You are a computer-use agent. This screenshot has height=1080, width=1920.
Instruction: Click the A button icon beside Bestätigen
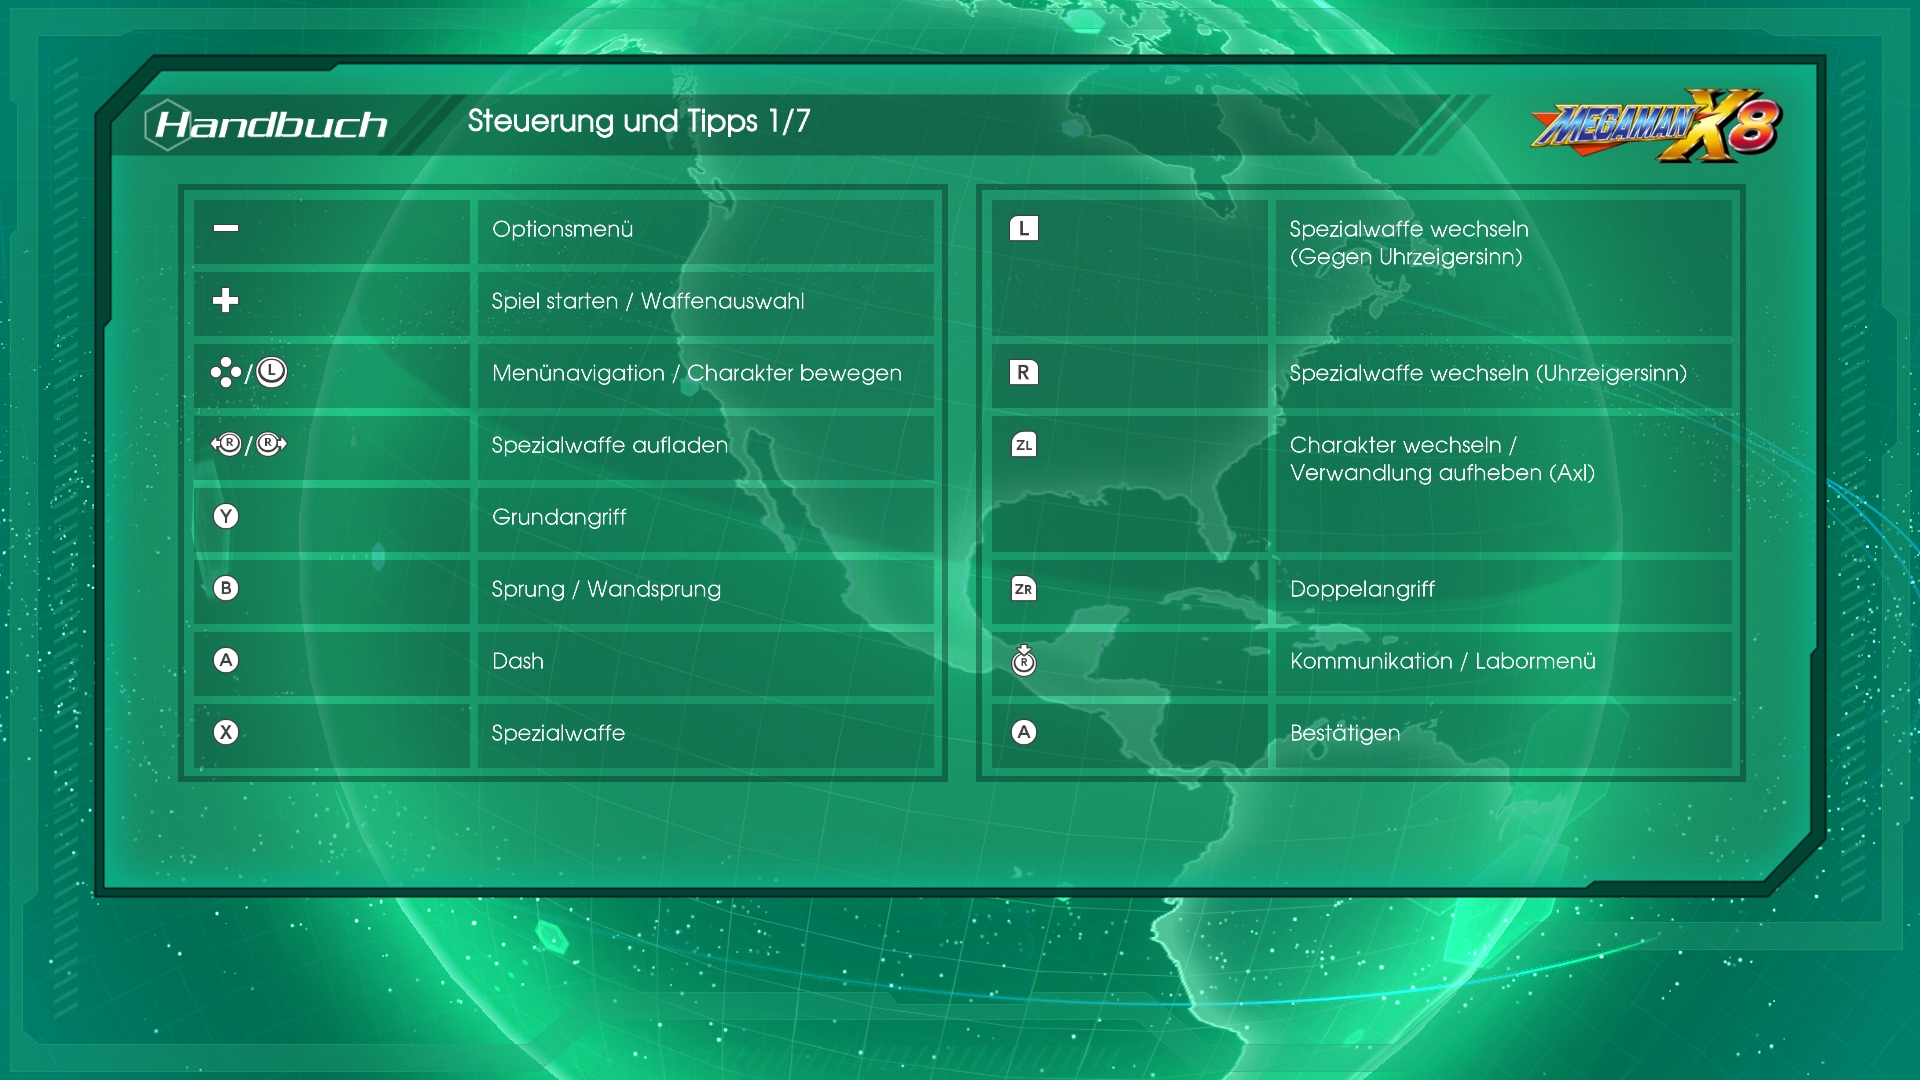pos(1023,732)
